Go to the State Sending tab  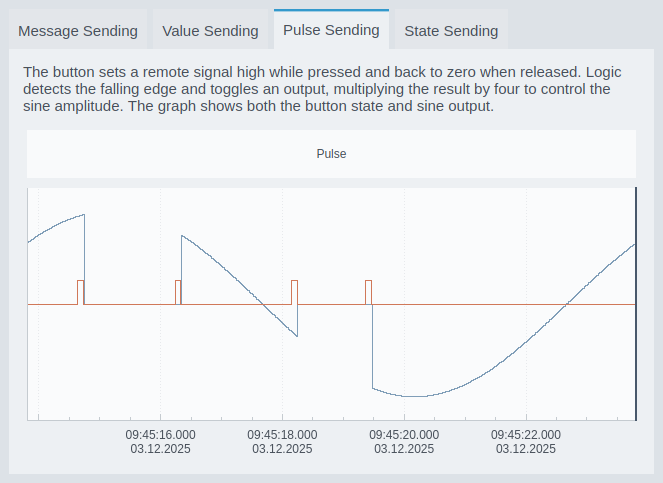pos(451,30)
